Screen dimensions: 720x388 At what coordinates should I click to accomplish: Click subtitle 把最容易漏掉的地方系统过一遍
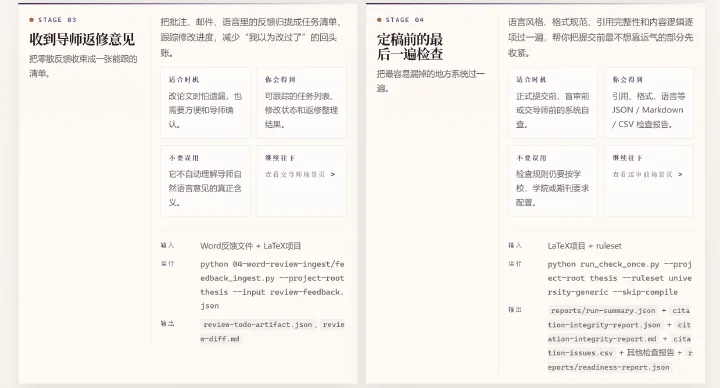click(x=431, y=81)
